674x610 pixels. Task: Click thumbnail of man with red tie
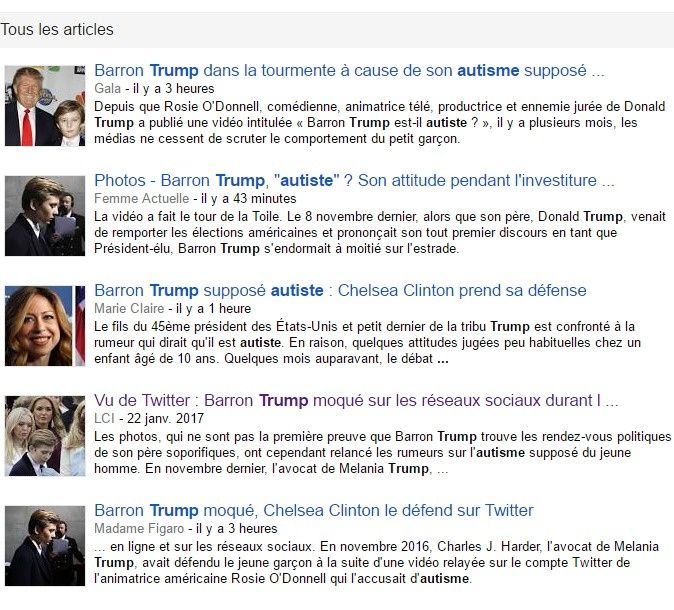pos(45,106)
